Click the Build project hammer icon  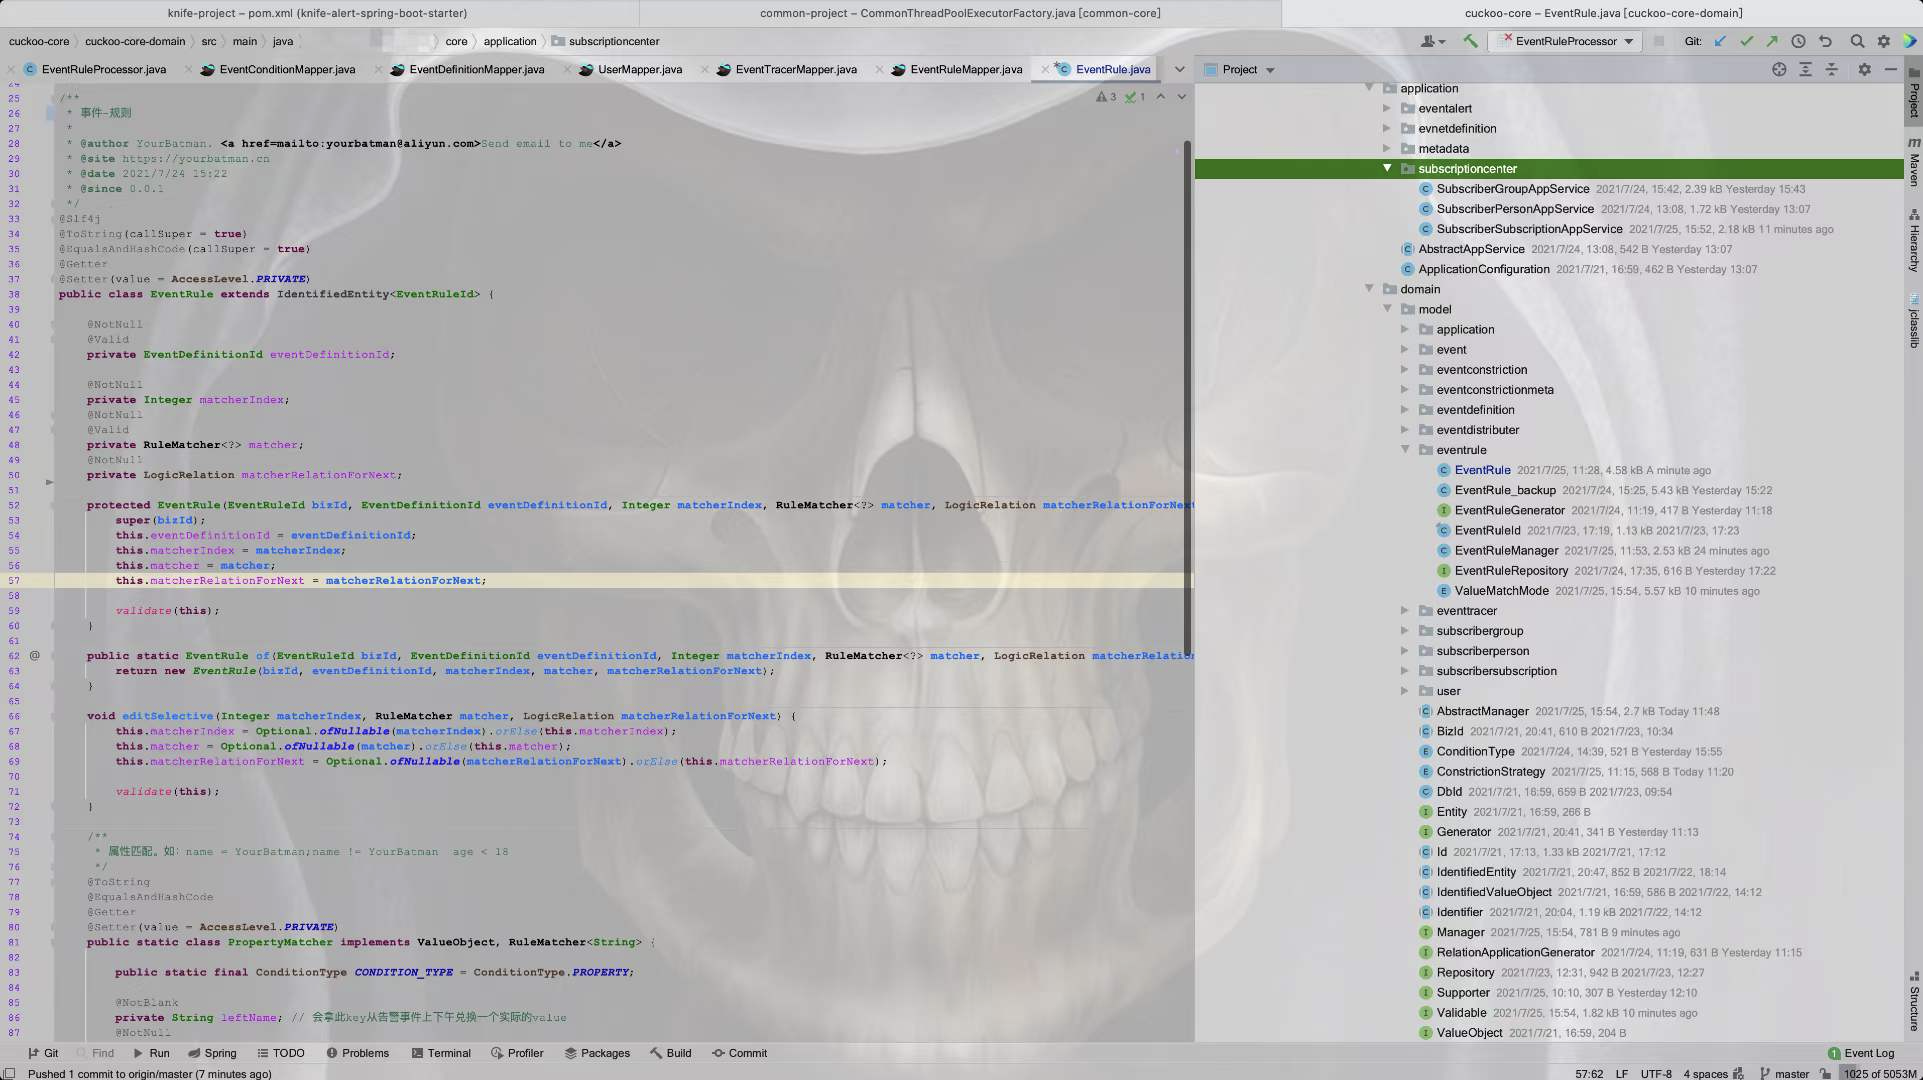click(1470, 41)
